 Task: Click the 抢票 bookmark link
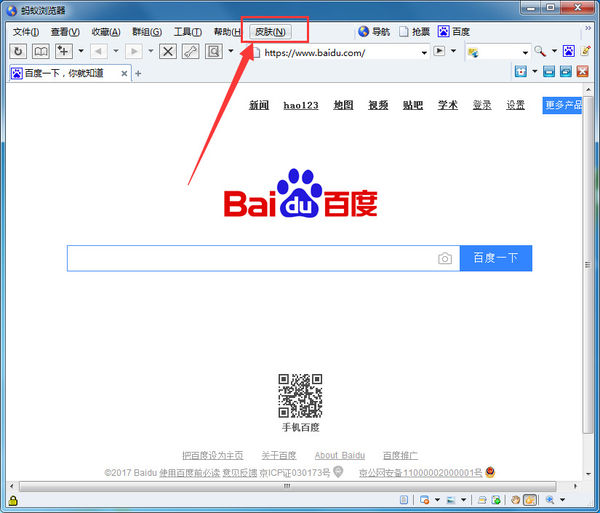[x=414, y=32]
